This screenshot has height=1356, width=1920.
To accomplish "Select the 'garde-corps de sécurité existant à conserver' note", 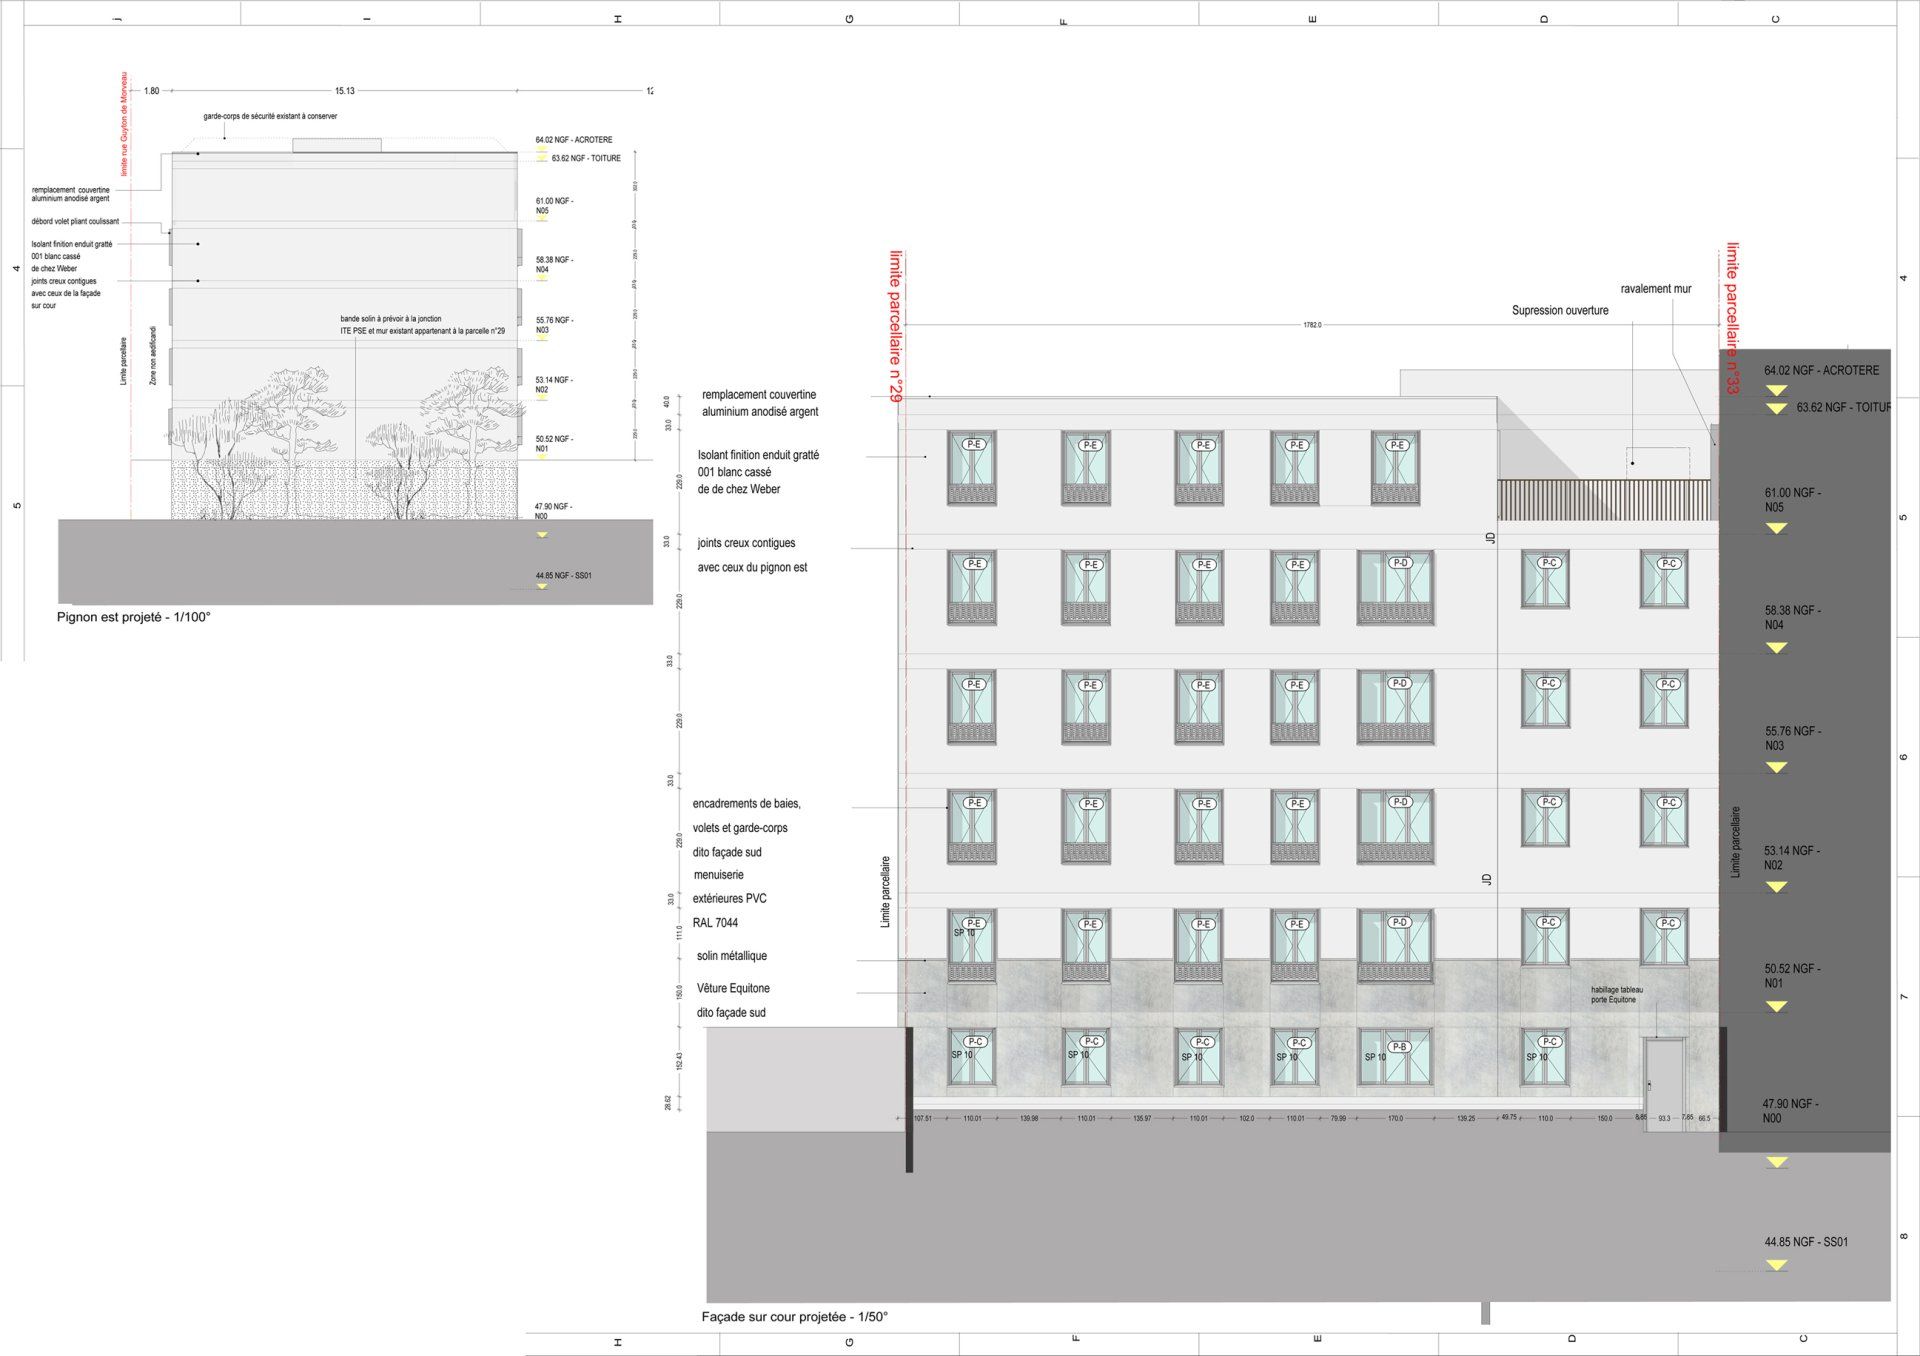I will [270, 116].
